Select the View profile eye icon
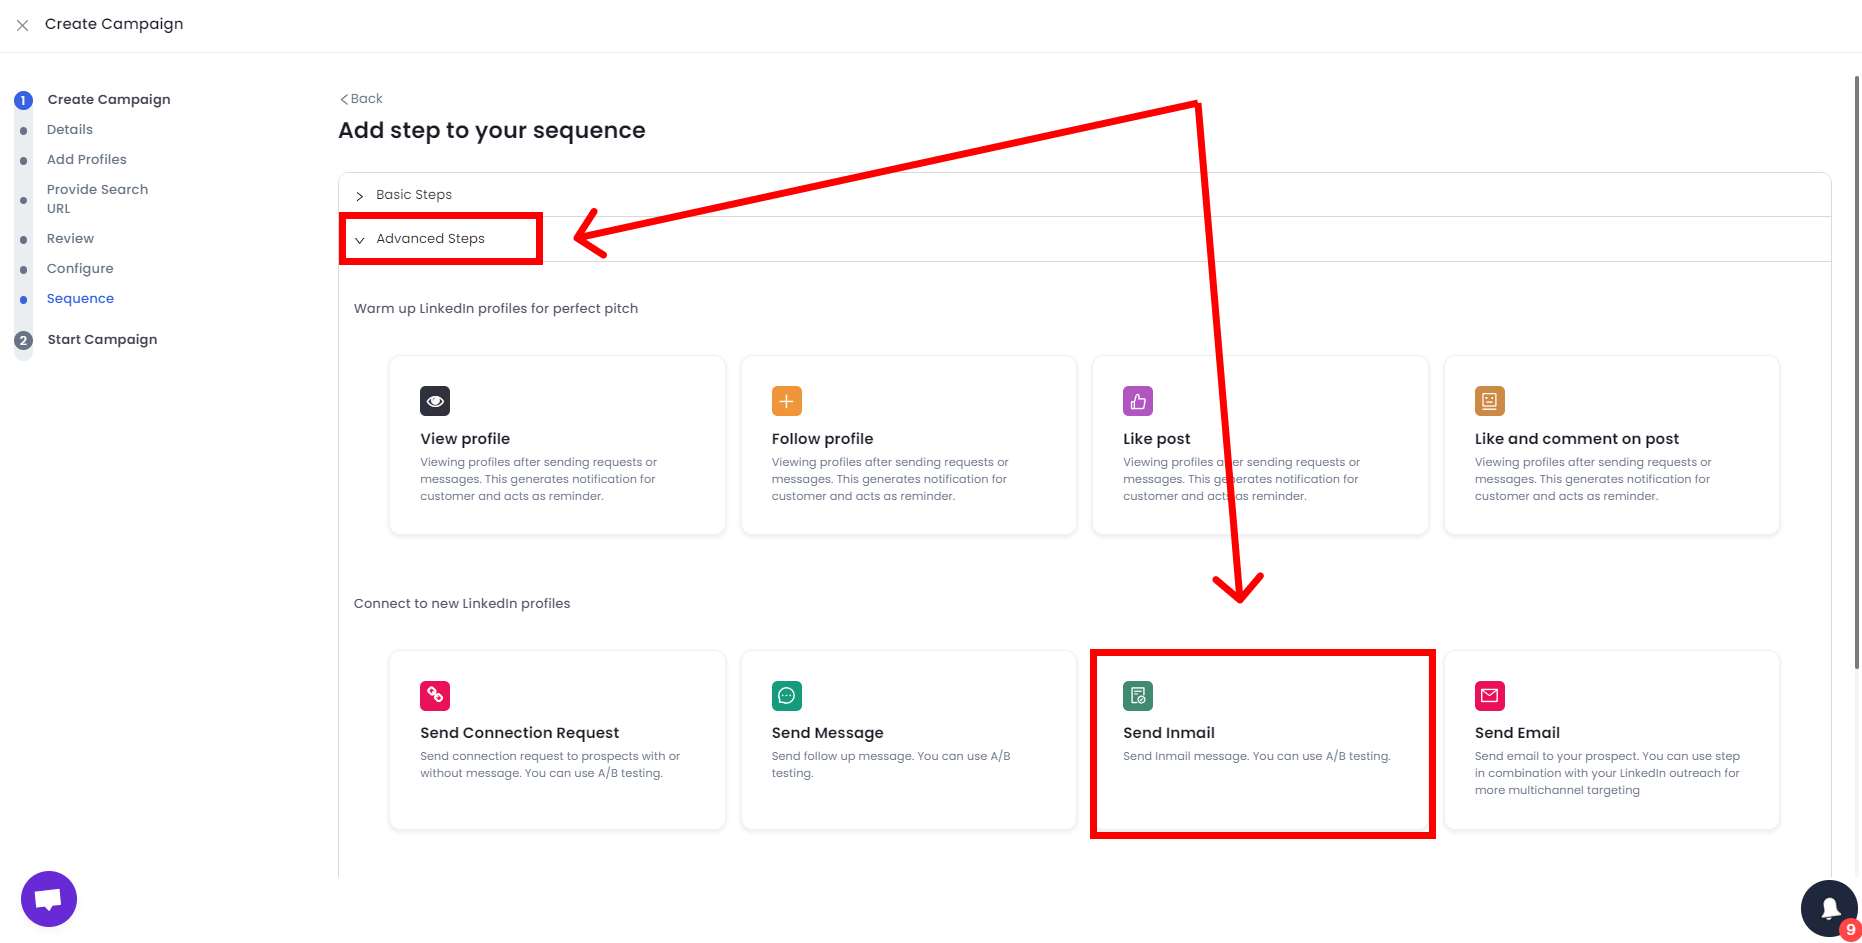This screenshot has height=943, width=1862. click(x=434, y=401)
